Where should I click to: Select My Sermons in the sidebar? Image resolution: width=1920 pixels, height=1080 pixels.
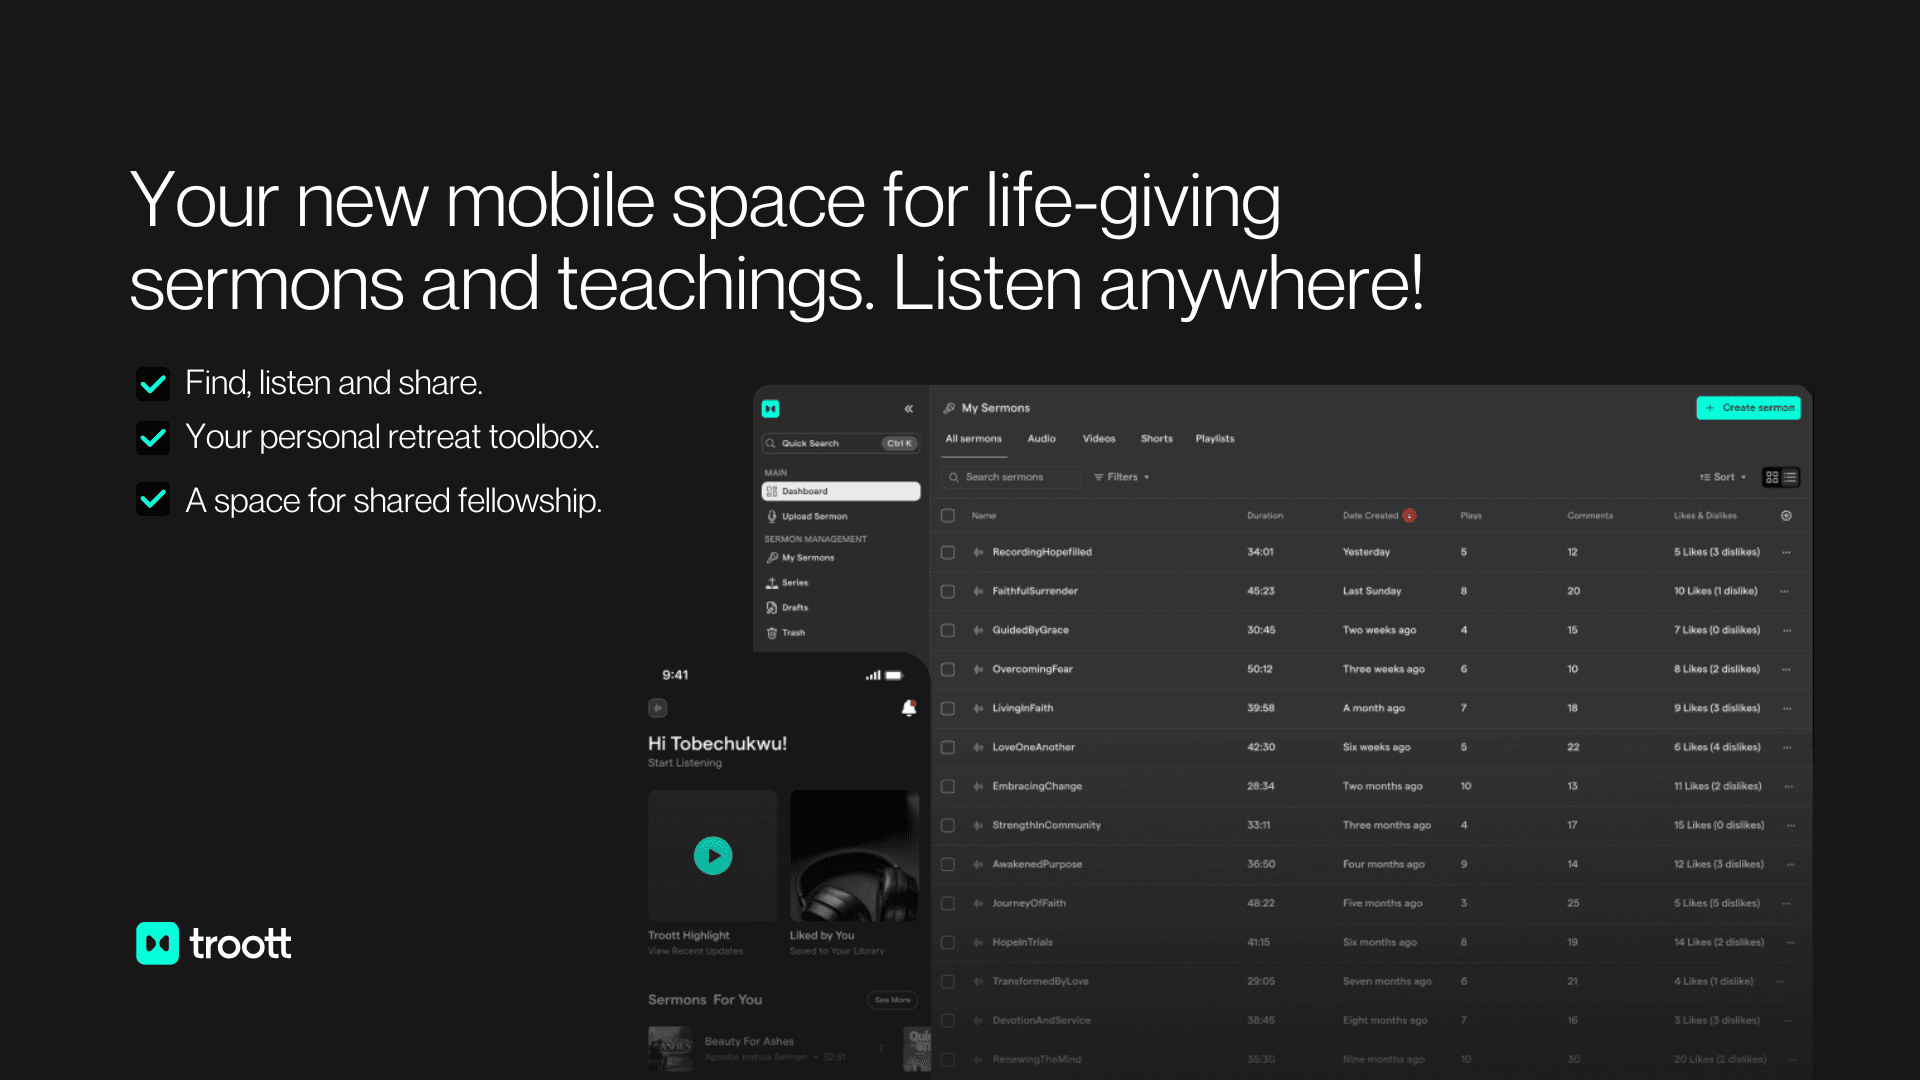pos(806,557)
